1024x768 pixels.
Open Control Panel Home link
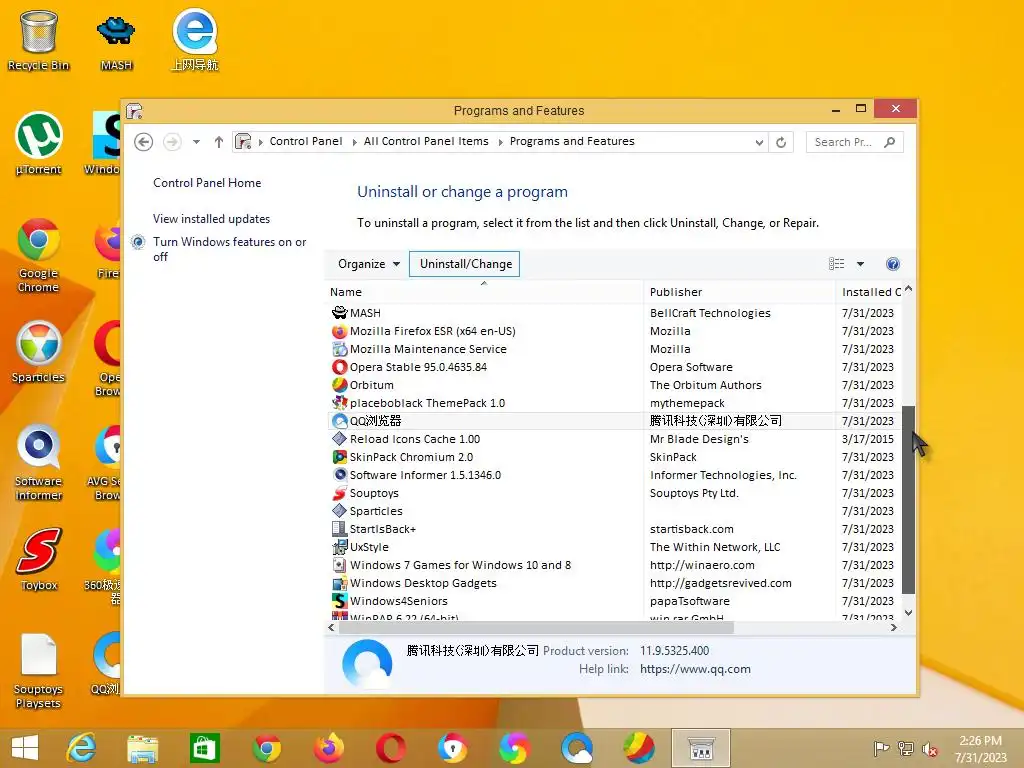207,183
